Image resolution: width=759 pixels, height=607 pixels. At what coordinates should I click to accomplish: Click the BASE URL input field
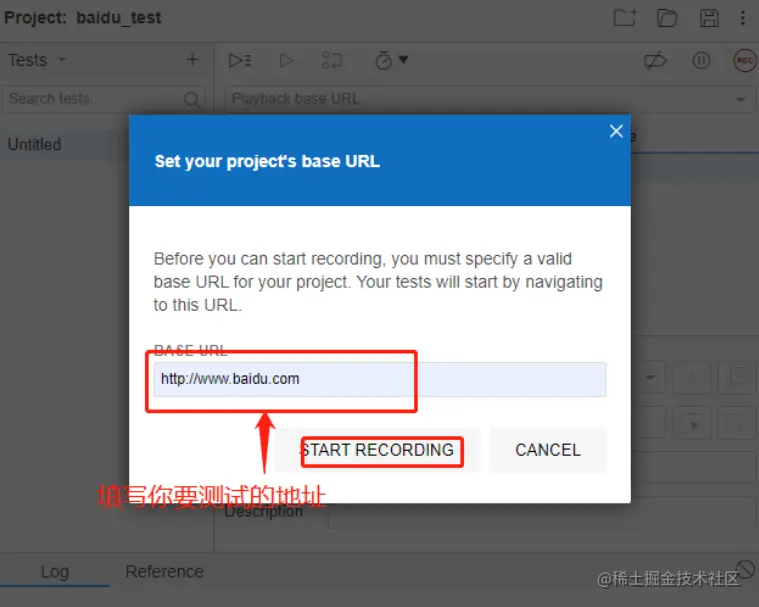click(x=380, y=379)
